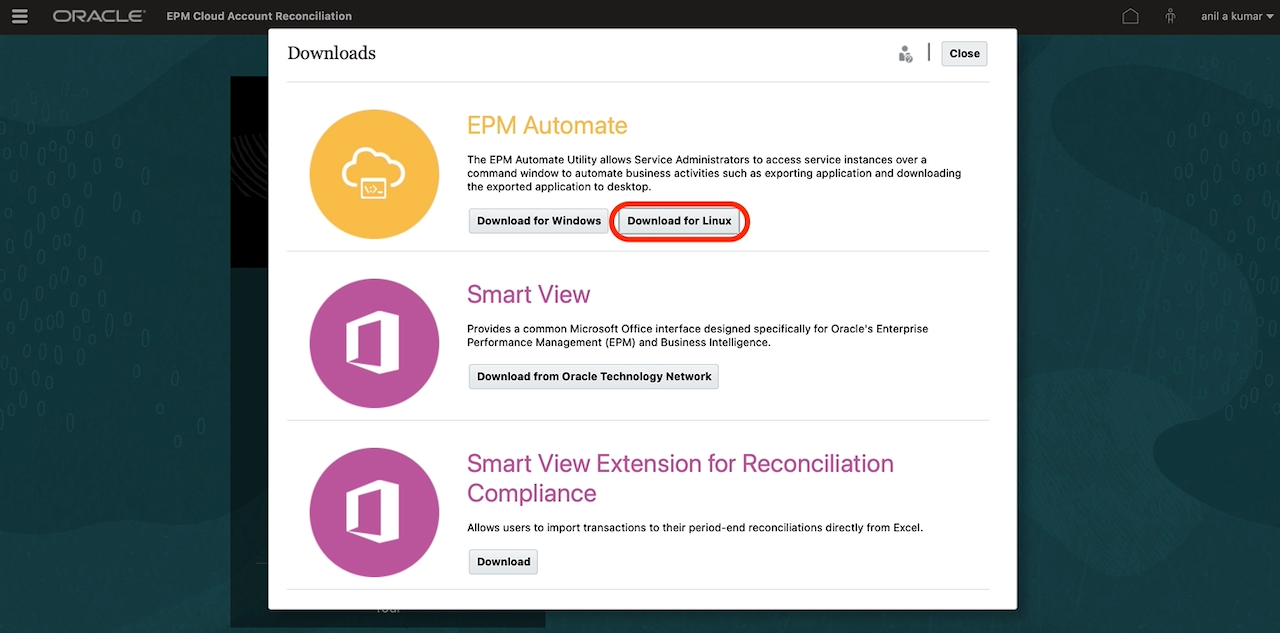
Task: Close the Downloads dialog
Action: (964, 54)
